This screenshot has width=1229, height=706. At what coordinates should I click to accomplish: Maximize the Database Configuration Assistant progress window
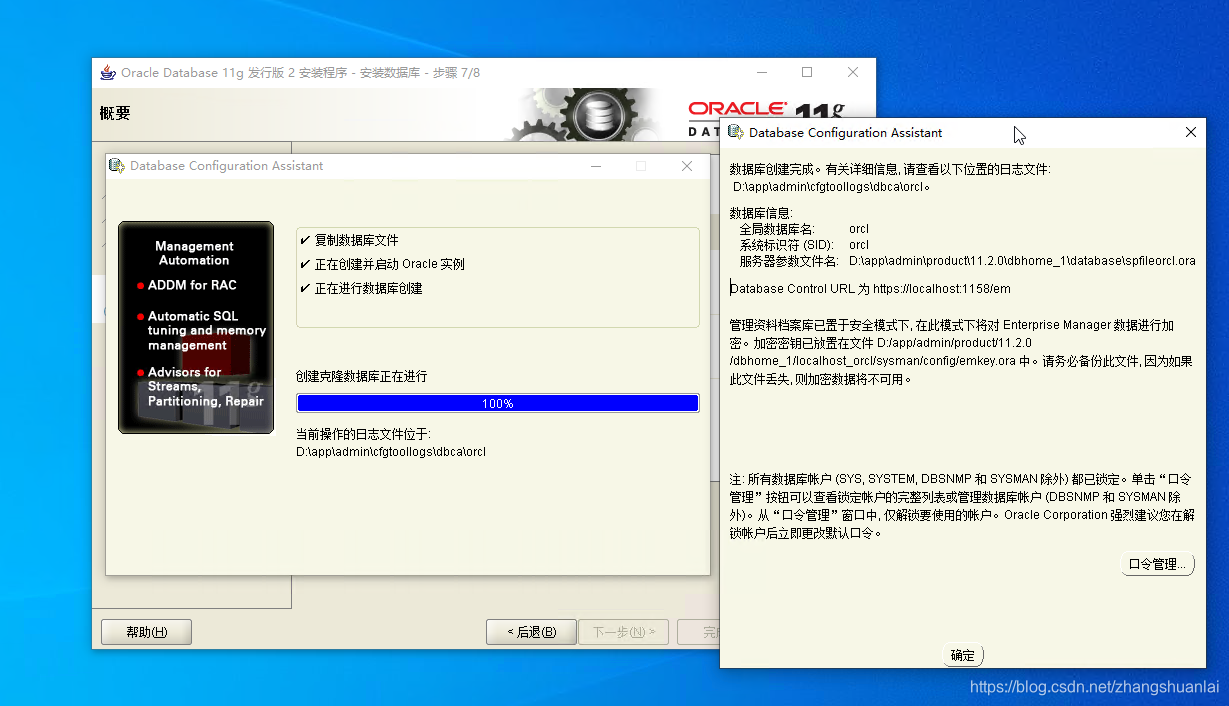pos(641,166)
